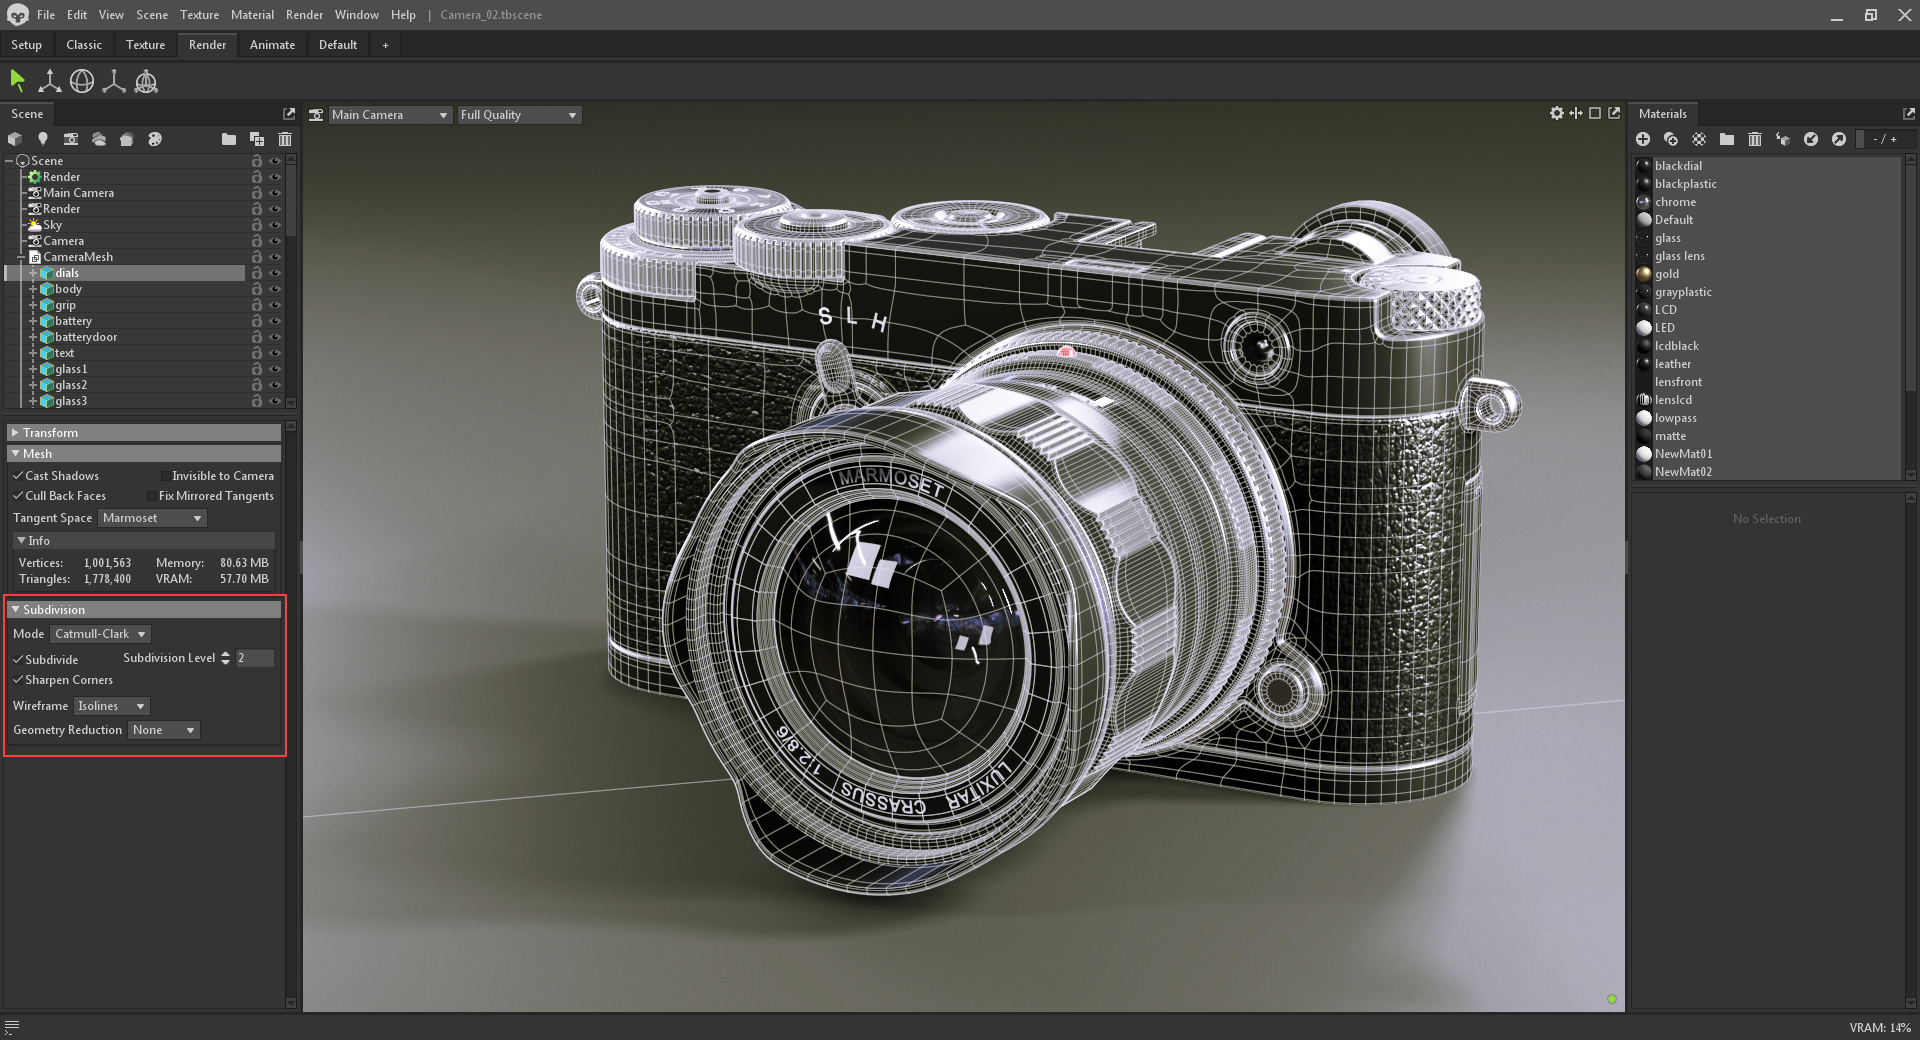Create a new folder in Scene panel
The height and width of the screenshot is (1040, 1920).
229,139
